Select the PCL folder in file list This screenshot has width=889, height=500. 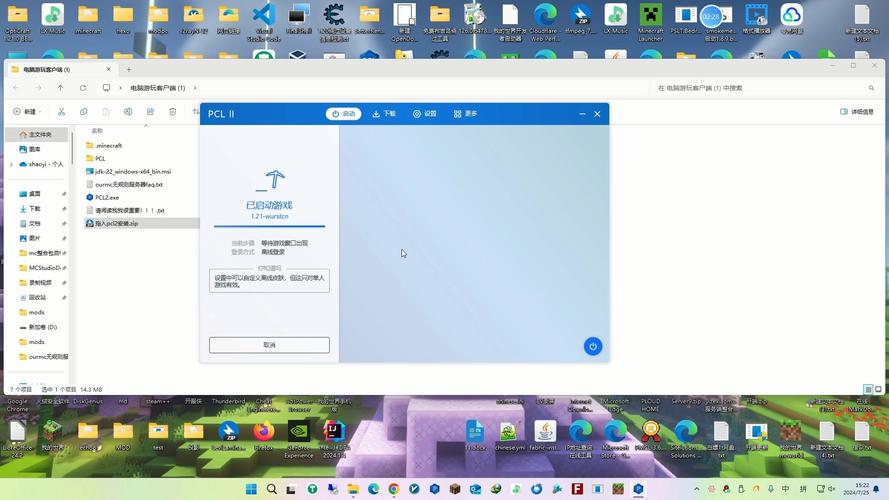(x=96, y=159)
